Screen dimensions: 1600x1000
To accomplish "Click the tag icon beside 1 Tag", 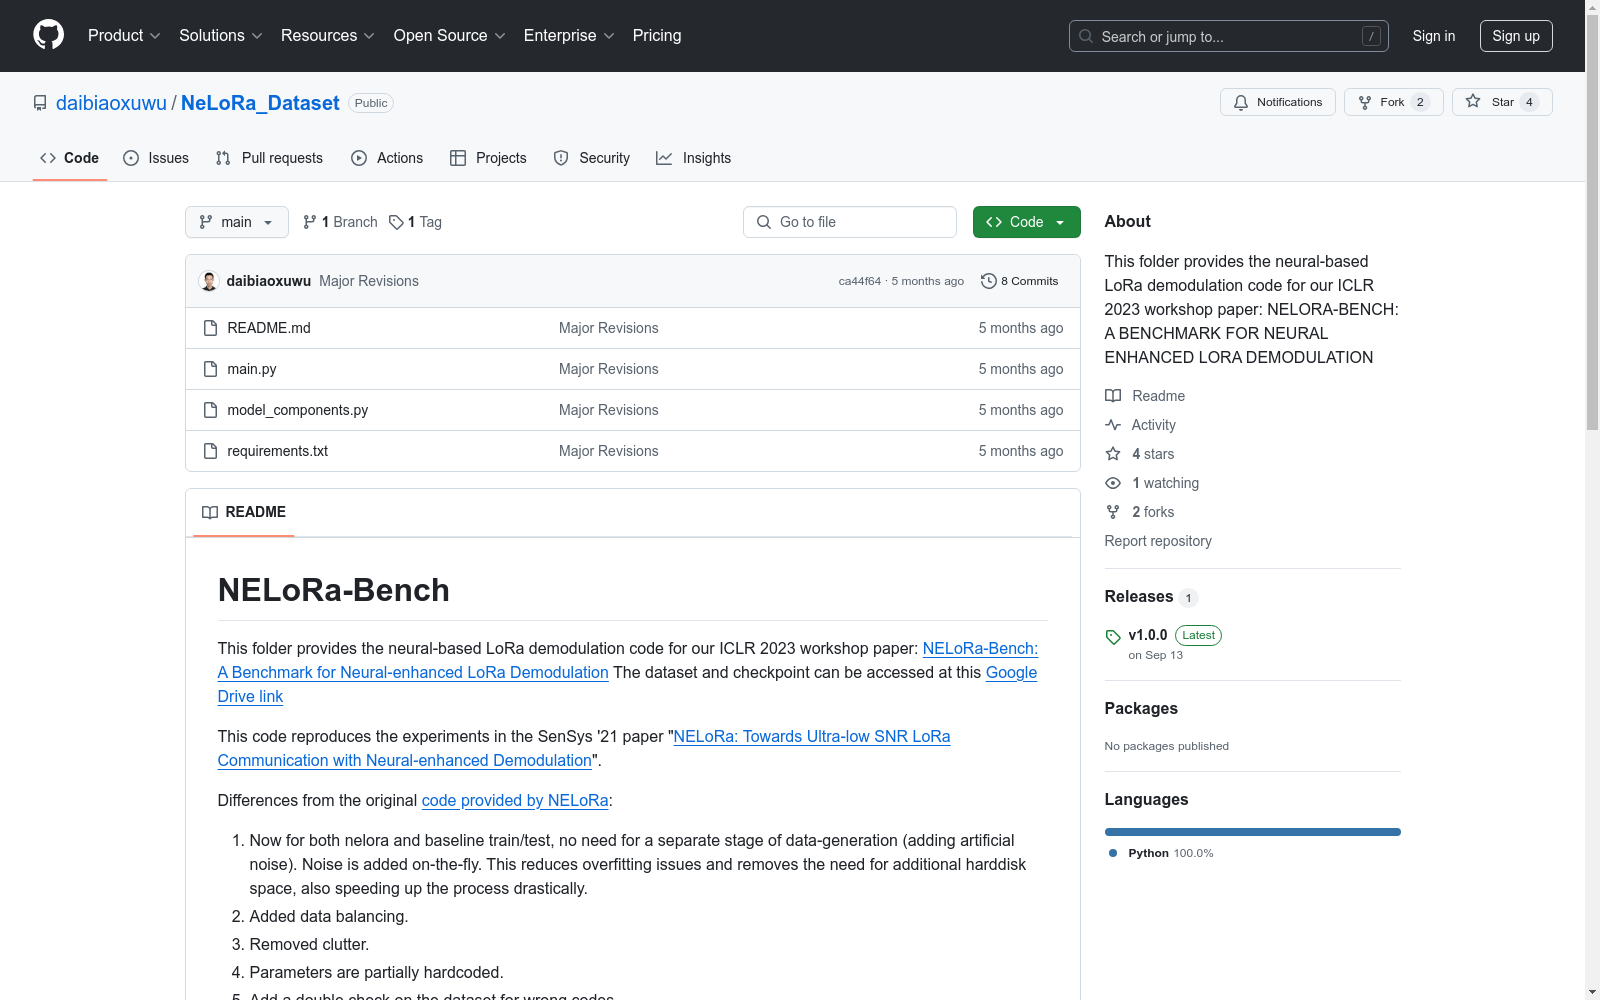I will pyautogui.click(x=396, y=222).
